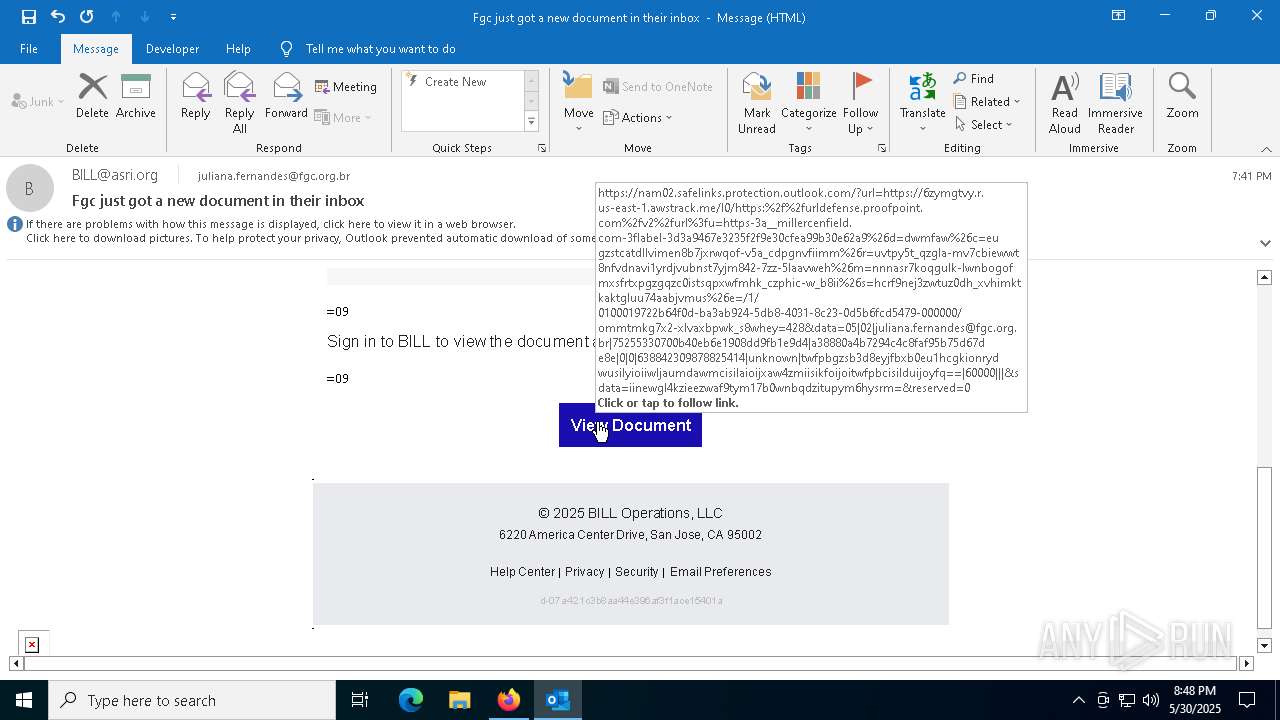Open the Help tab
This screenshot has height=720, width=1280.
click(x=238, y=48)
